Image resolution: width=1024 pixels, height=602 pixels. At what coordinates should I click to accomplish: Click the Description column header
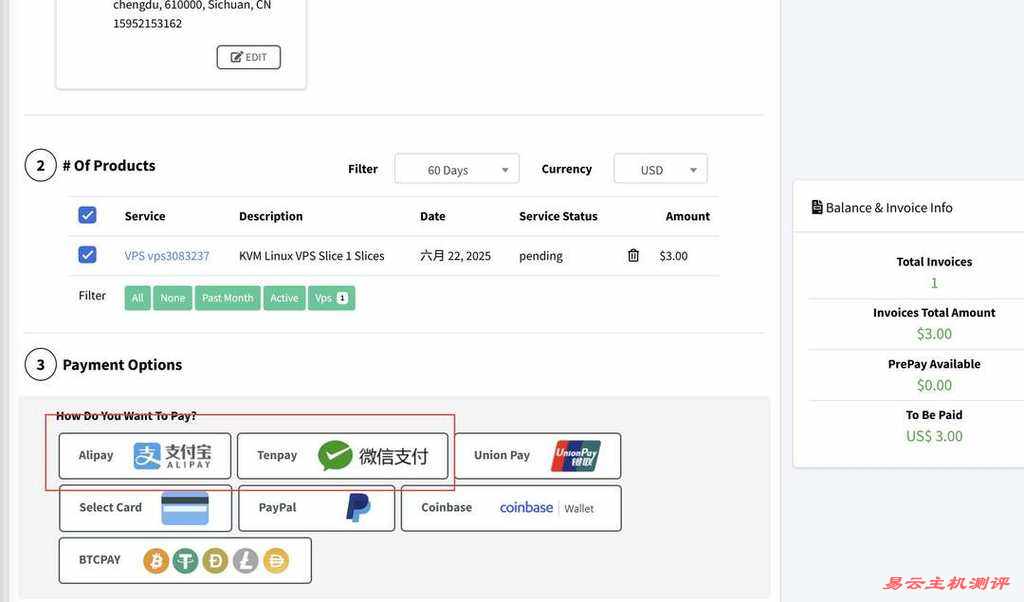(271, 216)
